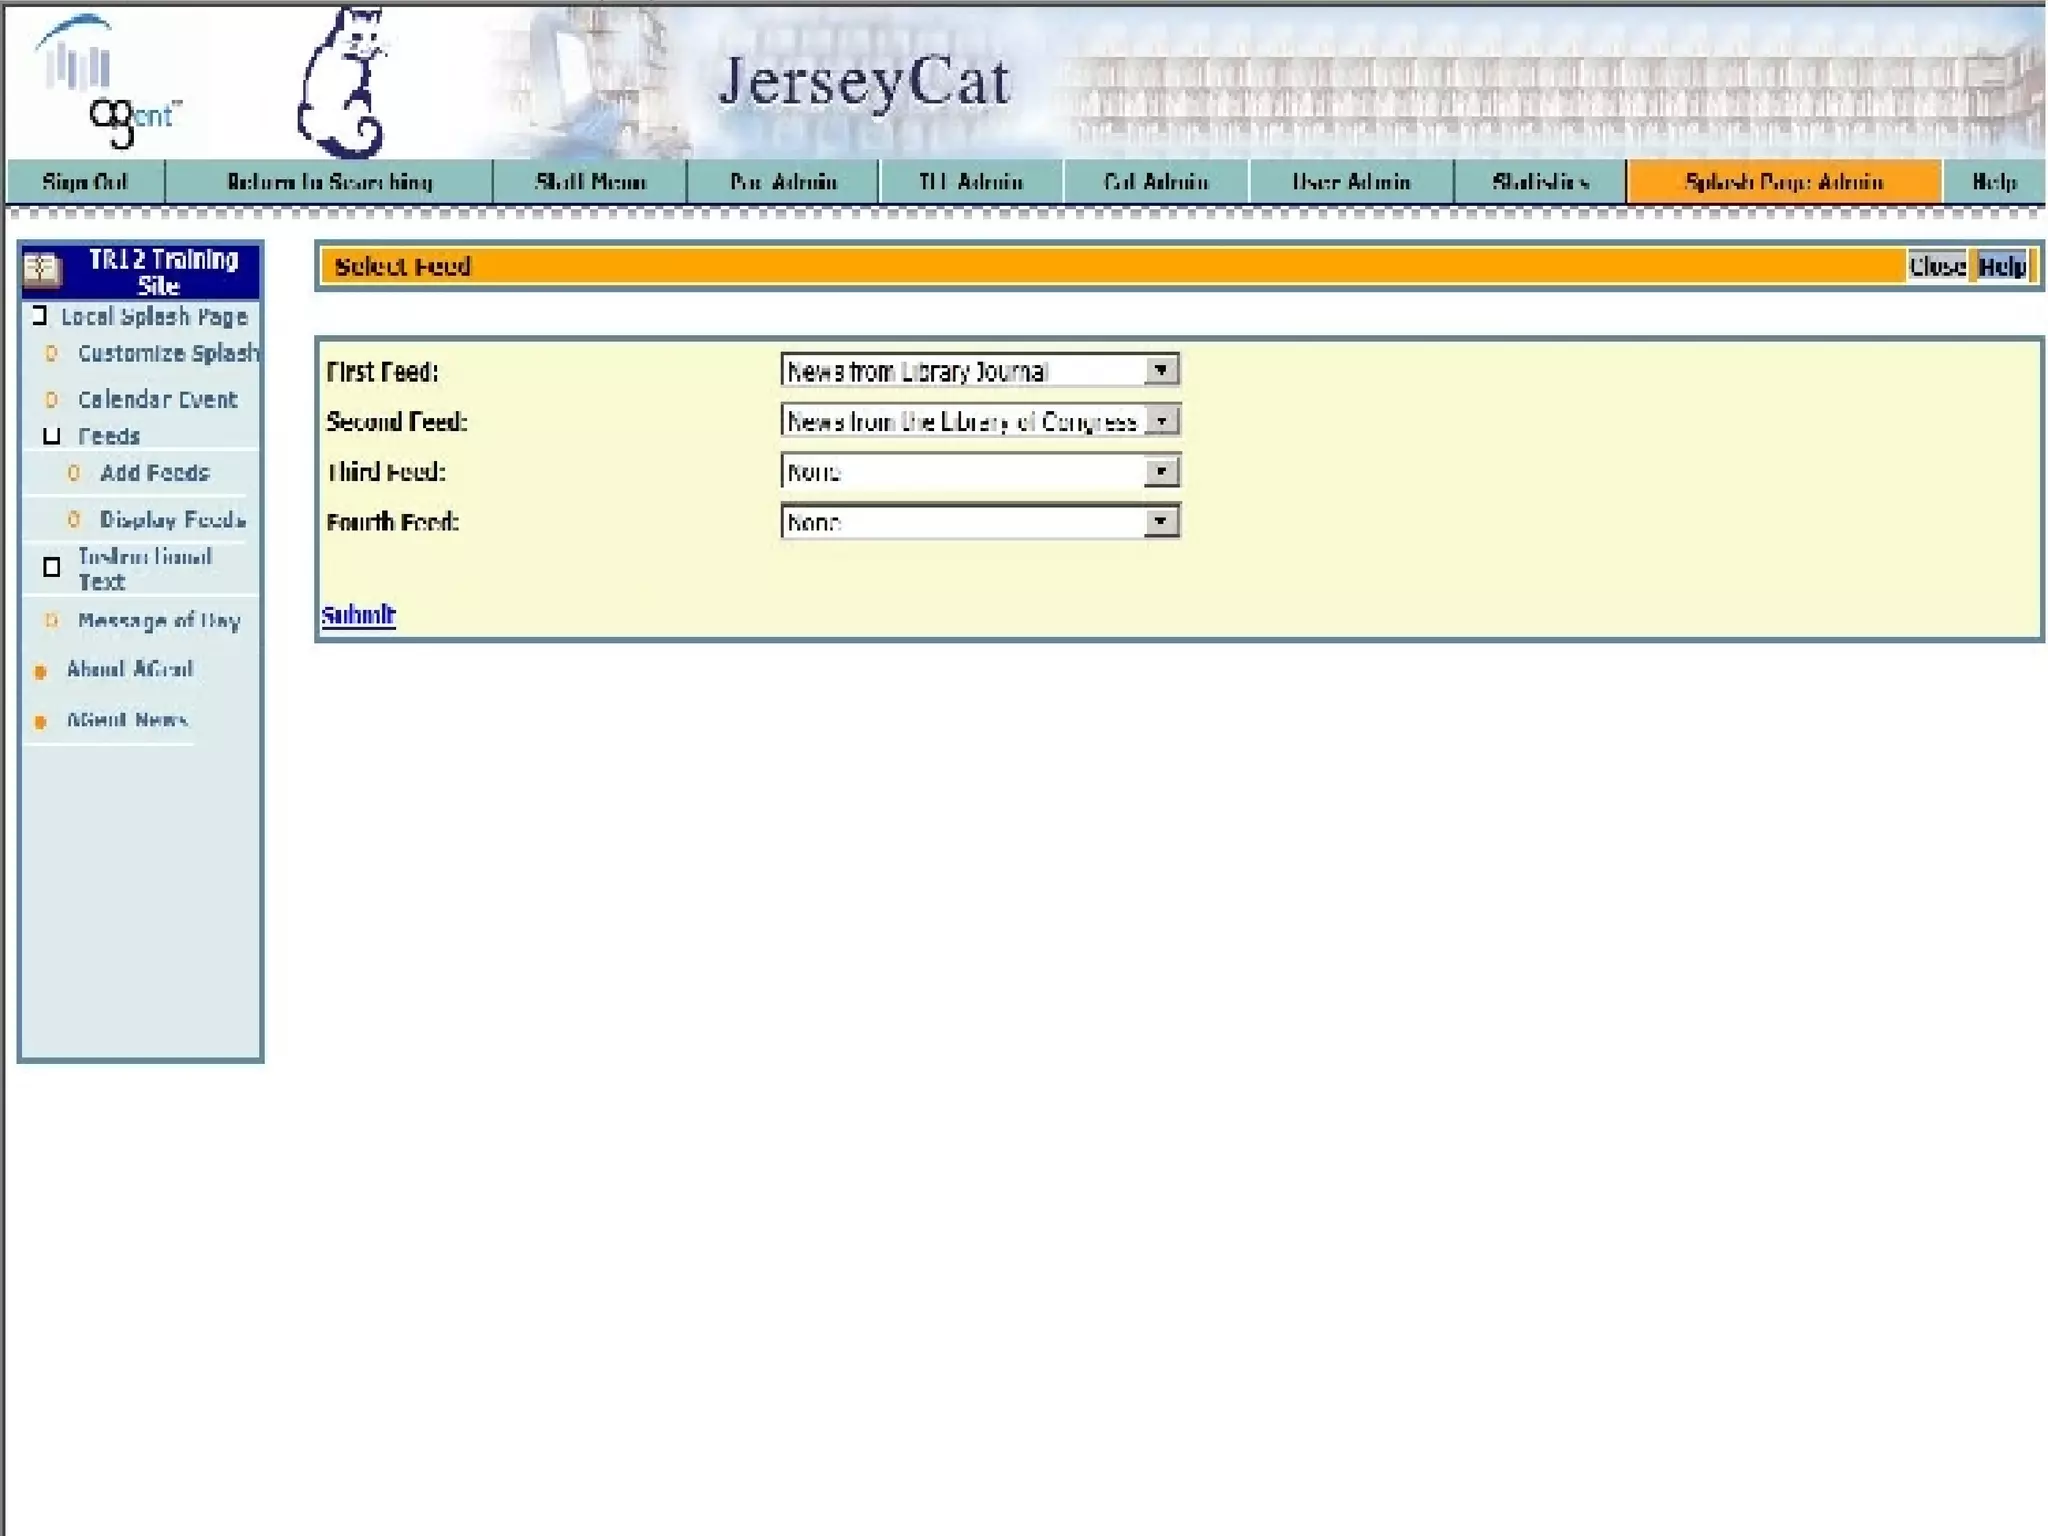Viewport: 2048px width, 1536px height.
Task: Open the Fourth Feed dropdown
Action: pyautogui.click(x=1161, y=522)
